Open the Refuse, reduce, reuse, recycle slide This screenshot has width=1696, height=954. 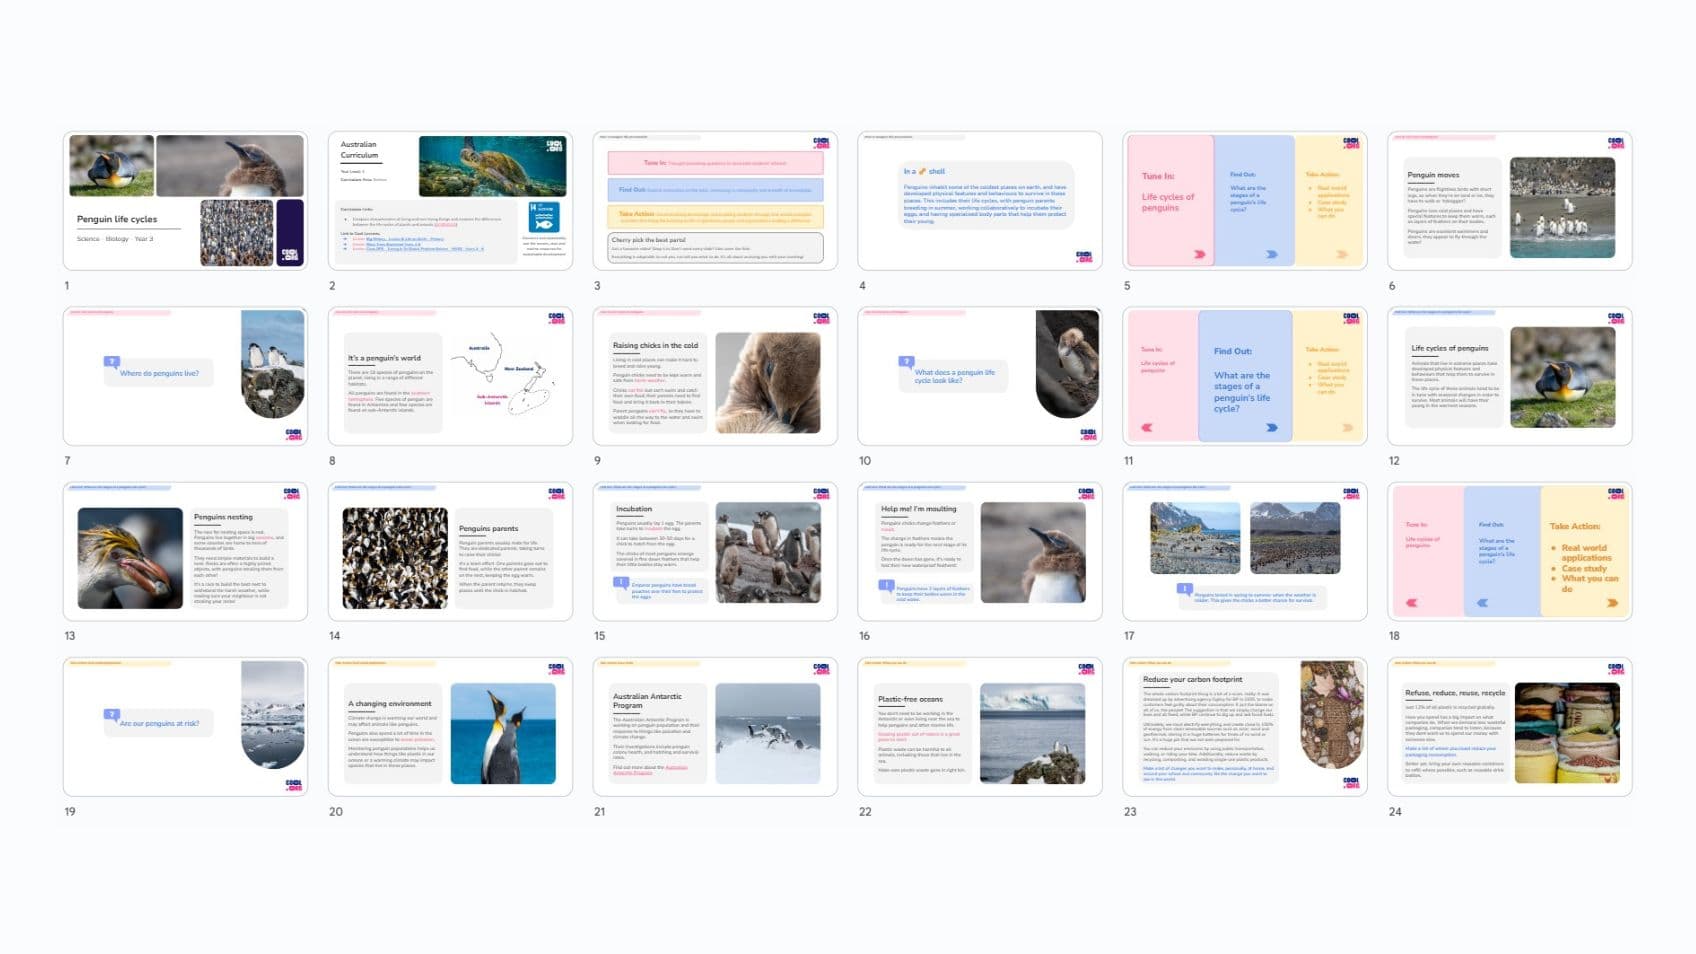tap(1509, 727)
